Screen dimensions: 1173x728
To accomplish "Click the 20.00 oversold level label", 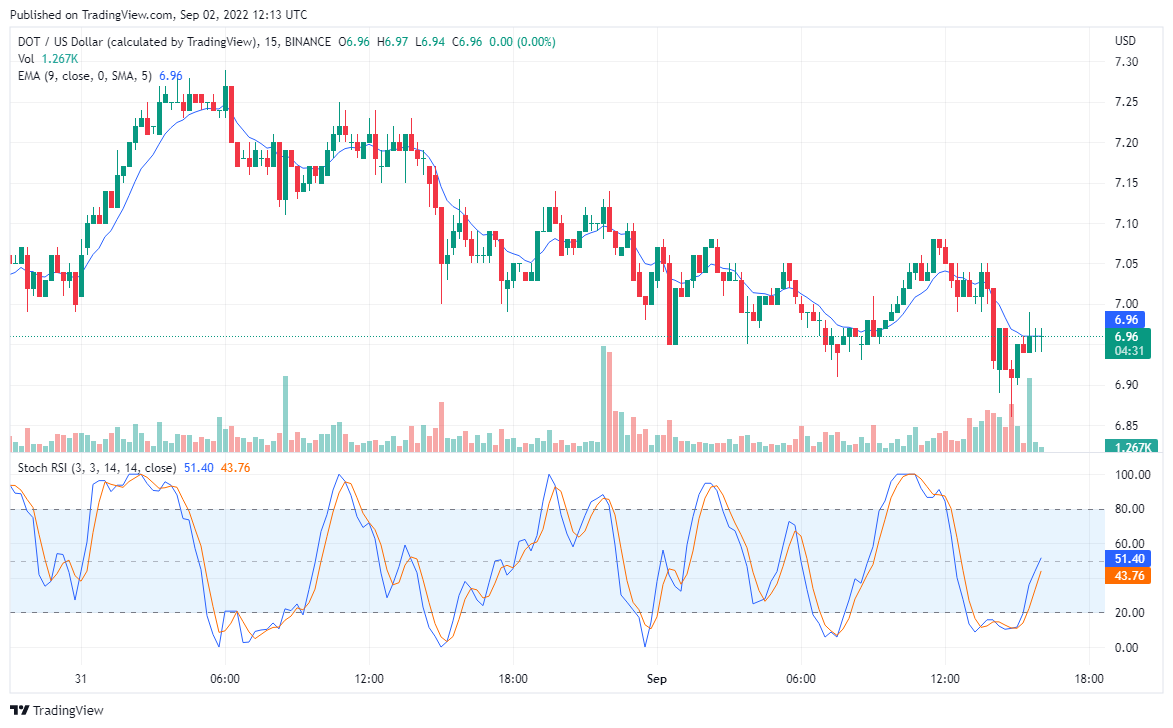I will click(x=1129, y=613).
